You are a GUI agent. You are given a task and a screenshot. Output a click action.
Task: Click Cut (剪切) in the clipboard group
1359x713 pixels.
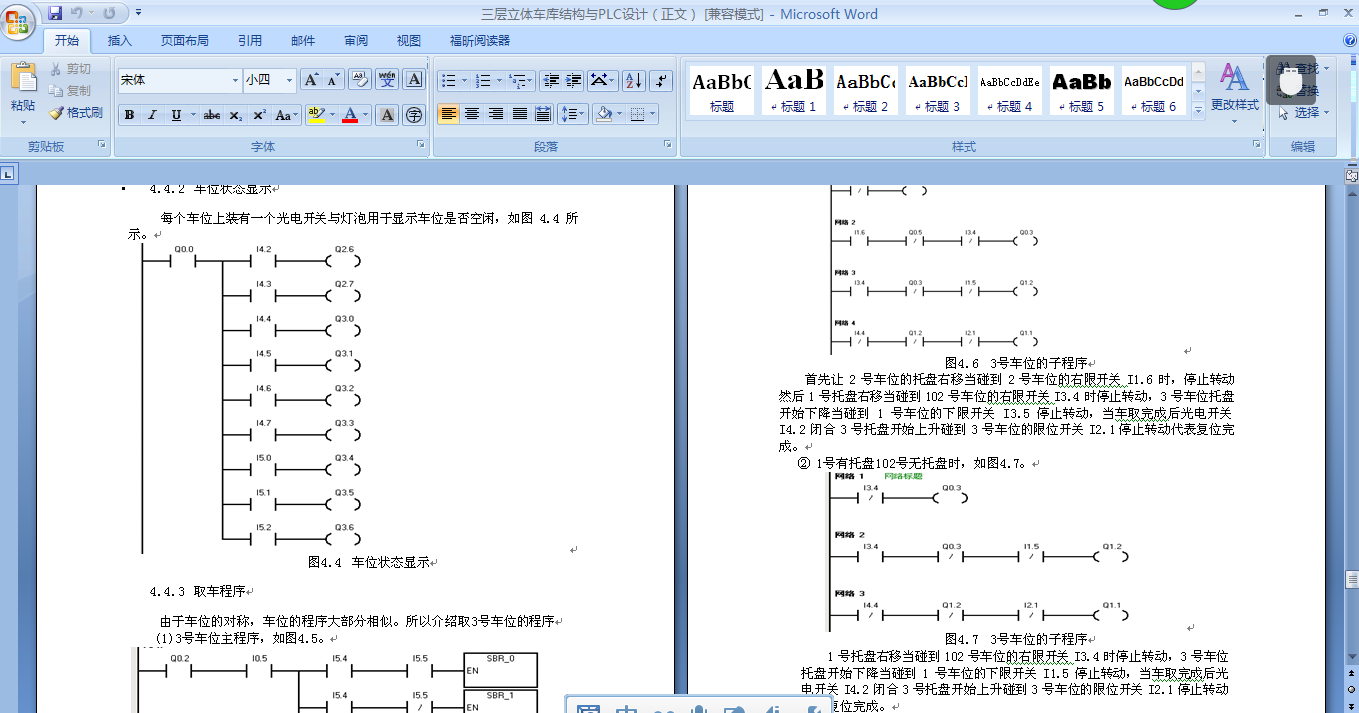(x=70, y=68)
